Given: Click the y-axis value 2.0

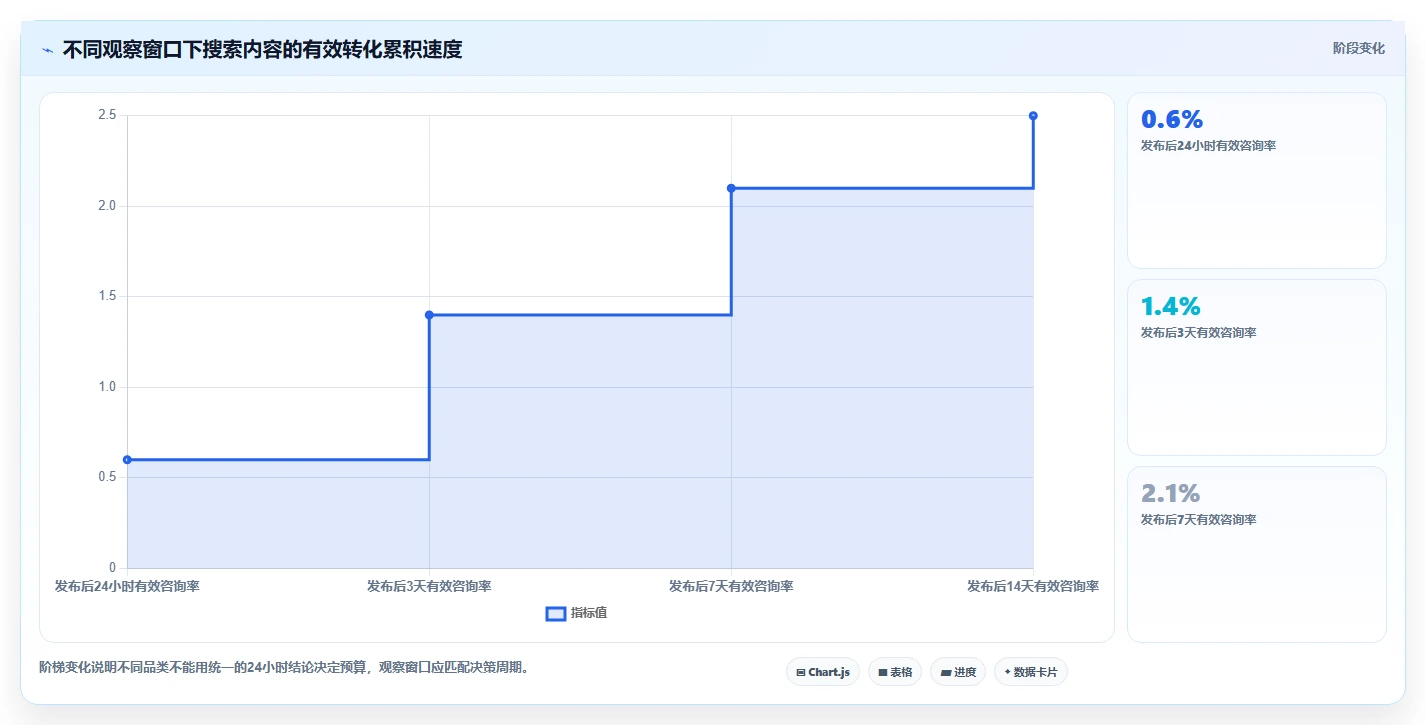Looking at the screenshot, I should click(107, 206).
